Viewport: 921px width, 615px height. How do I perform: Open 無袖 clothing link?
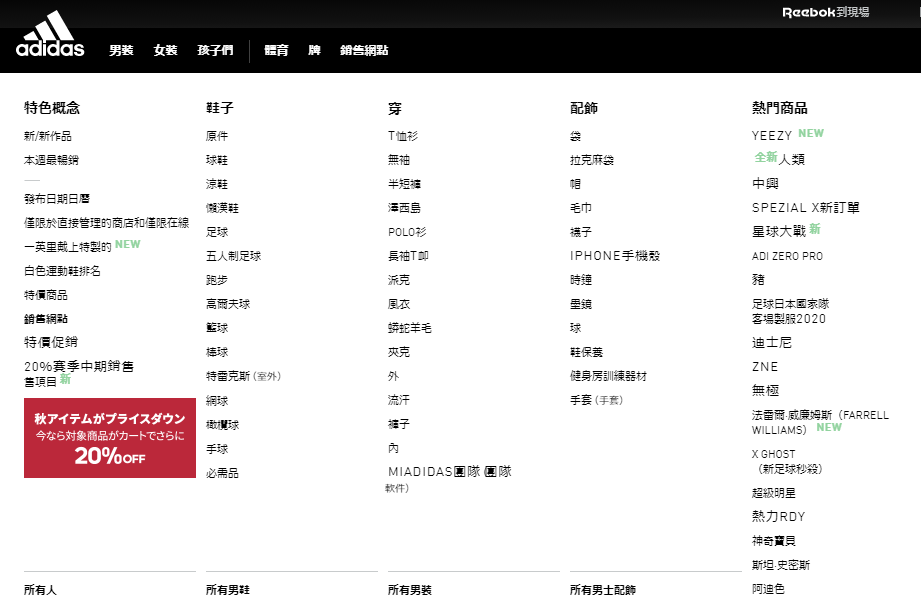pyautogui.click(x=399, y=160)
